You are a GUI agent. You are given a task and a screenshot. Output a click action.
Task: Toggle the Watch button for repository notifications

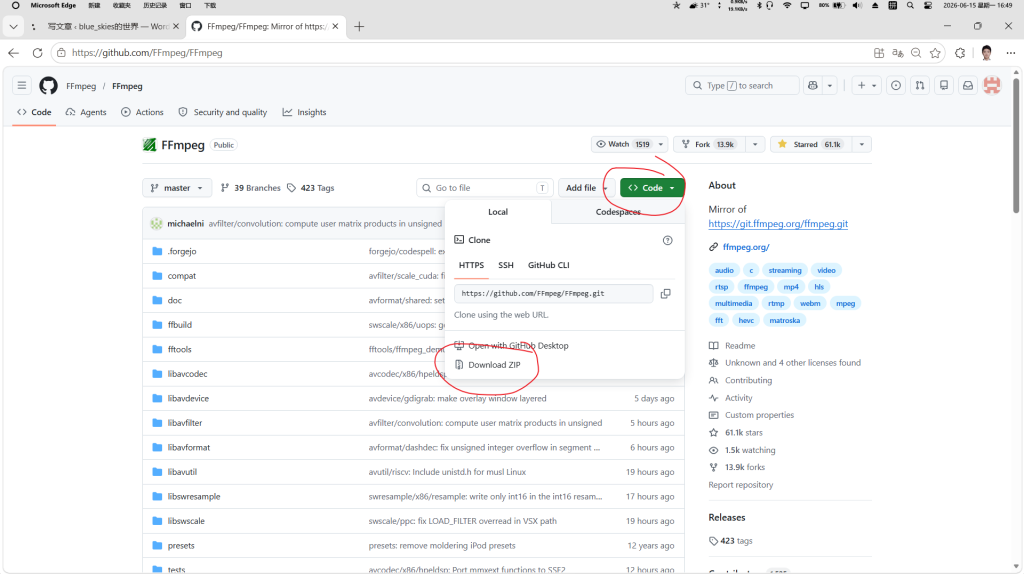click(623, 144)
